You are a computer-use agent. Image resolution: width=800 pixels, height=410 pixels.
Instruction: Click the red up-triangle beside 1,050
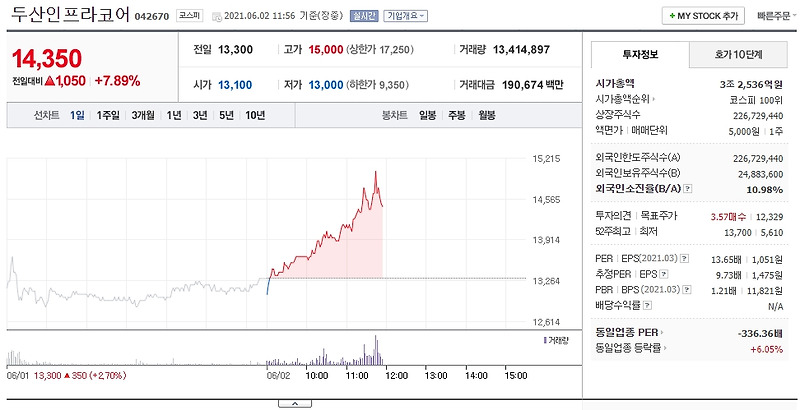(49, 81)
